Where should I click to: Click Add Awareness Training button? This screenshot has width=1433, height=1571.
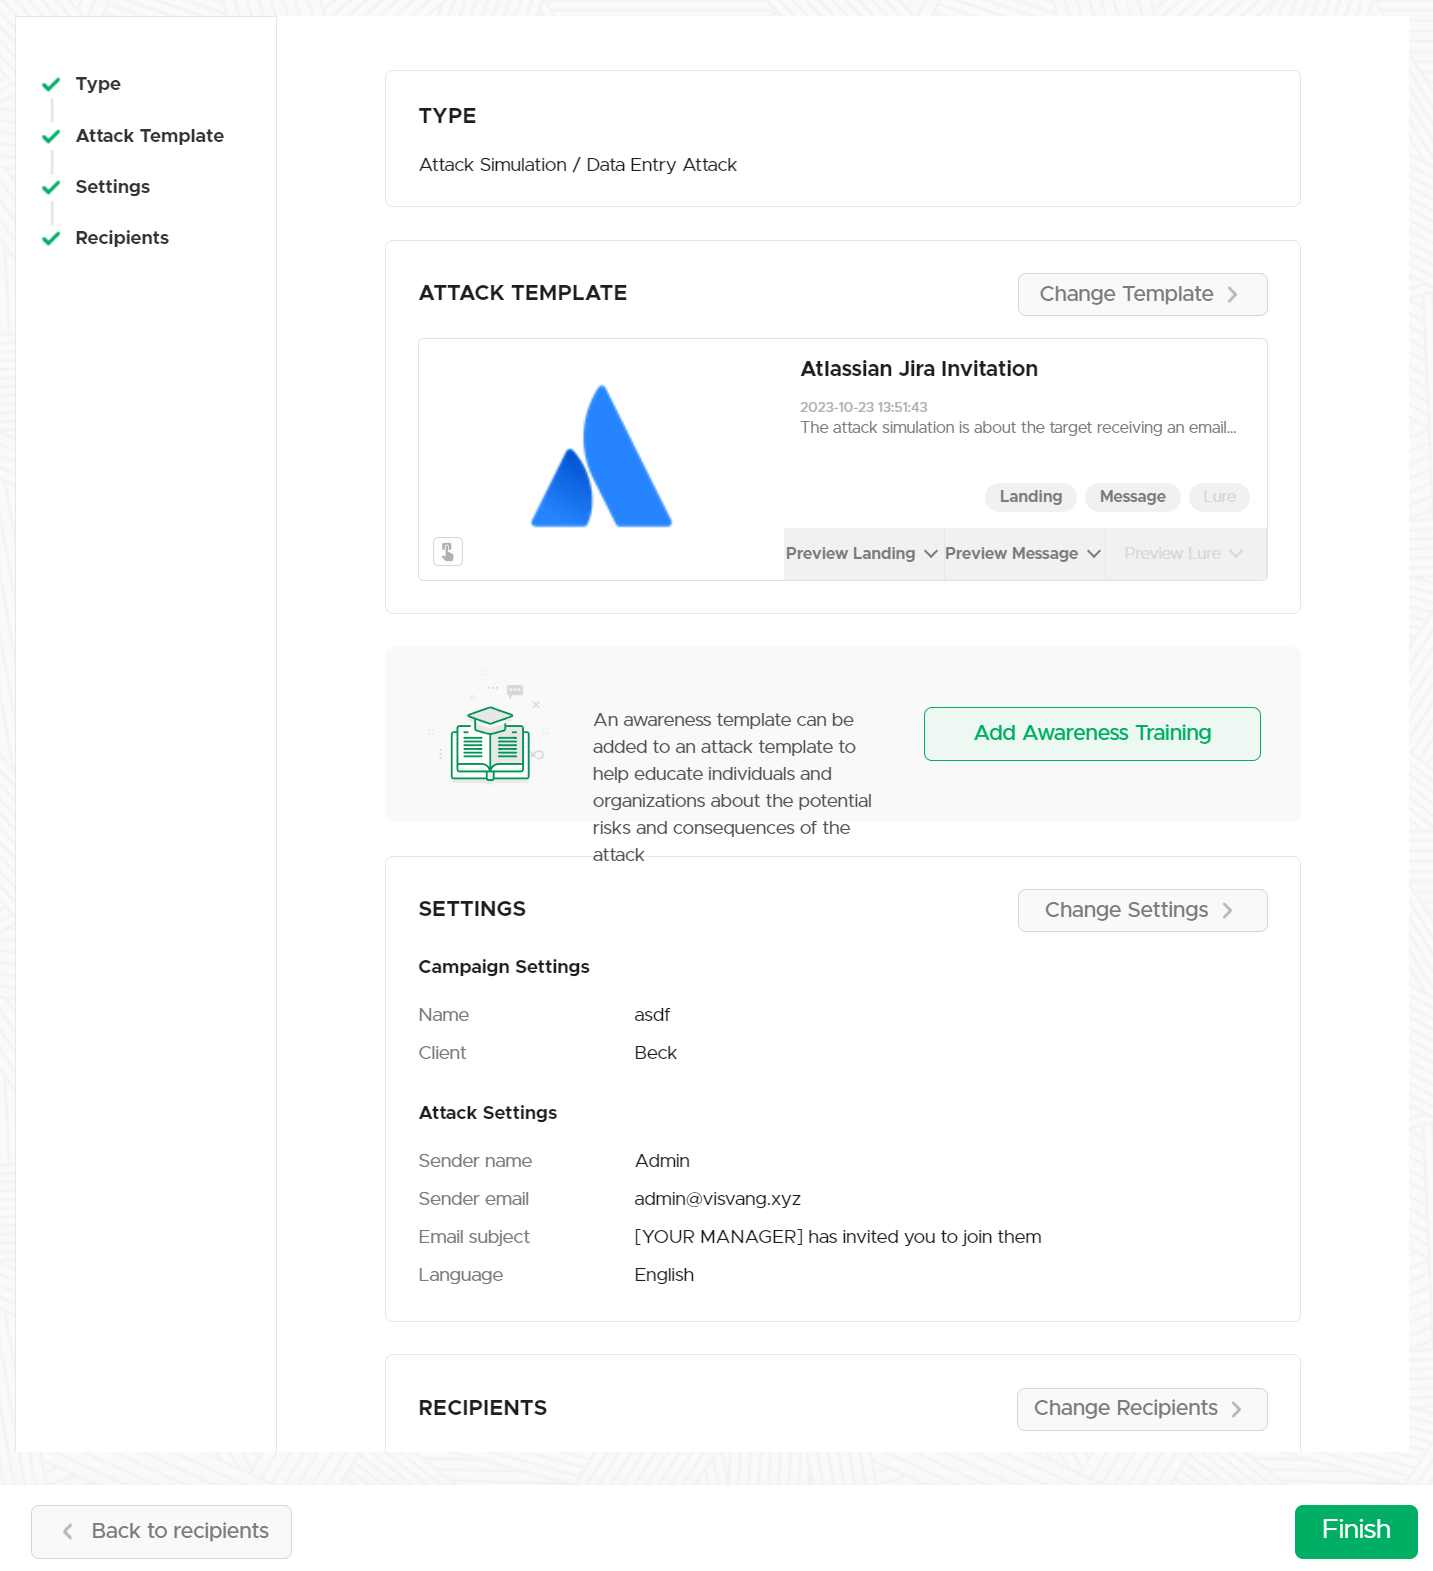1092,734
